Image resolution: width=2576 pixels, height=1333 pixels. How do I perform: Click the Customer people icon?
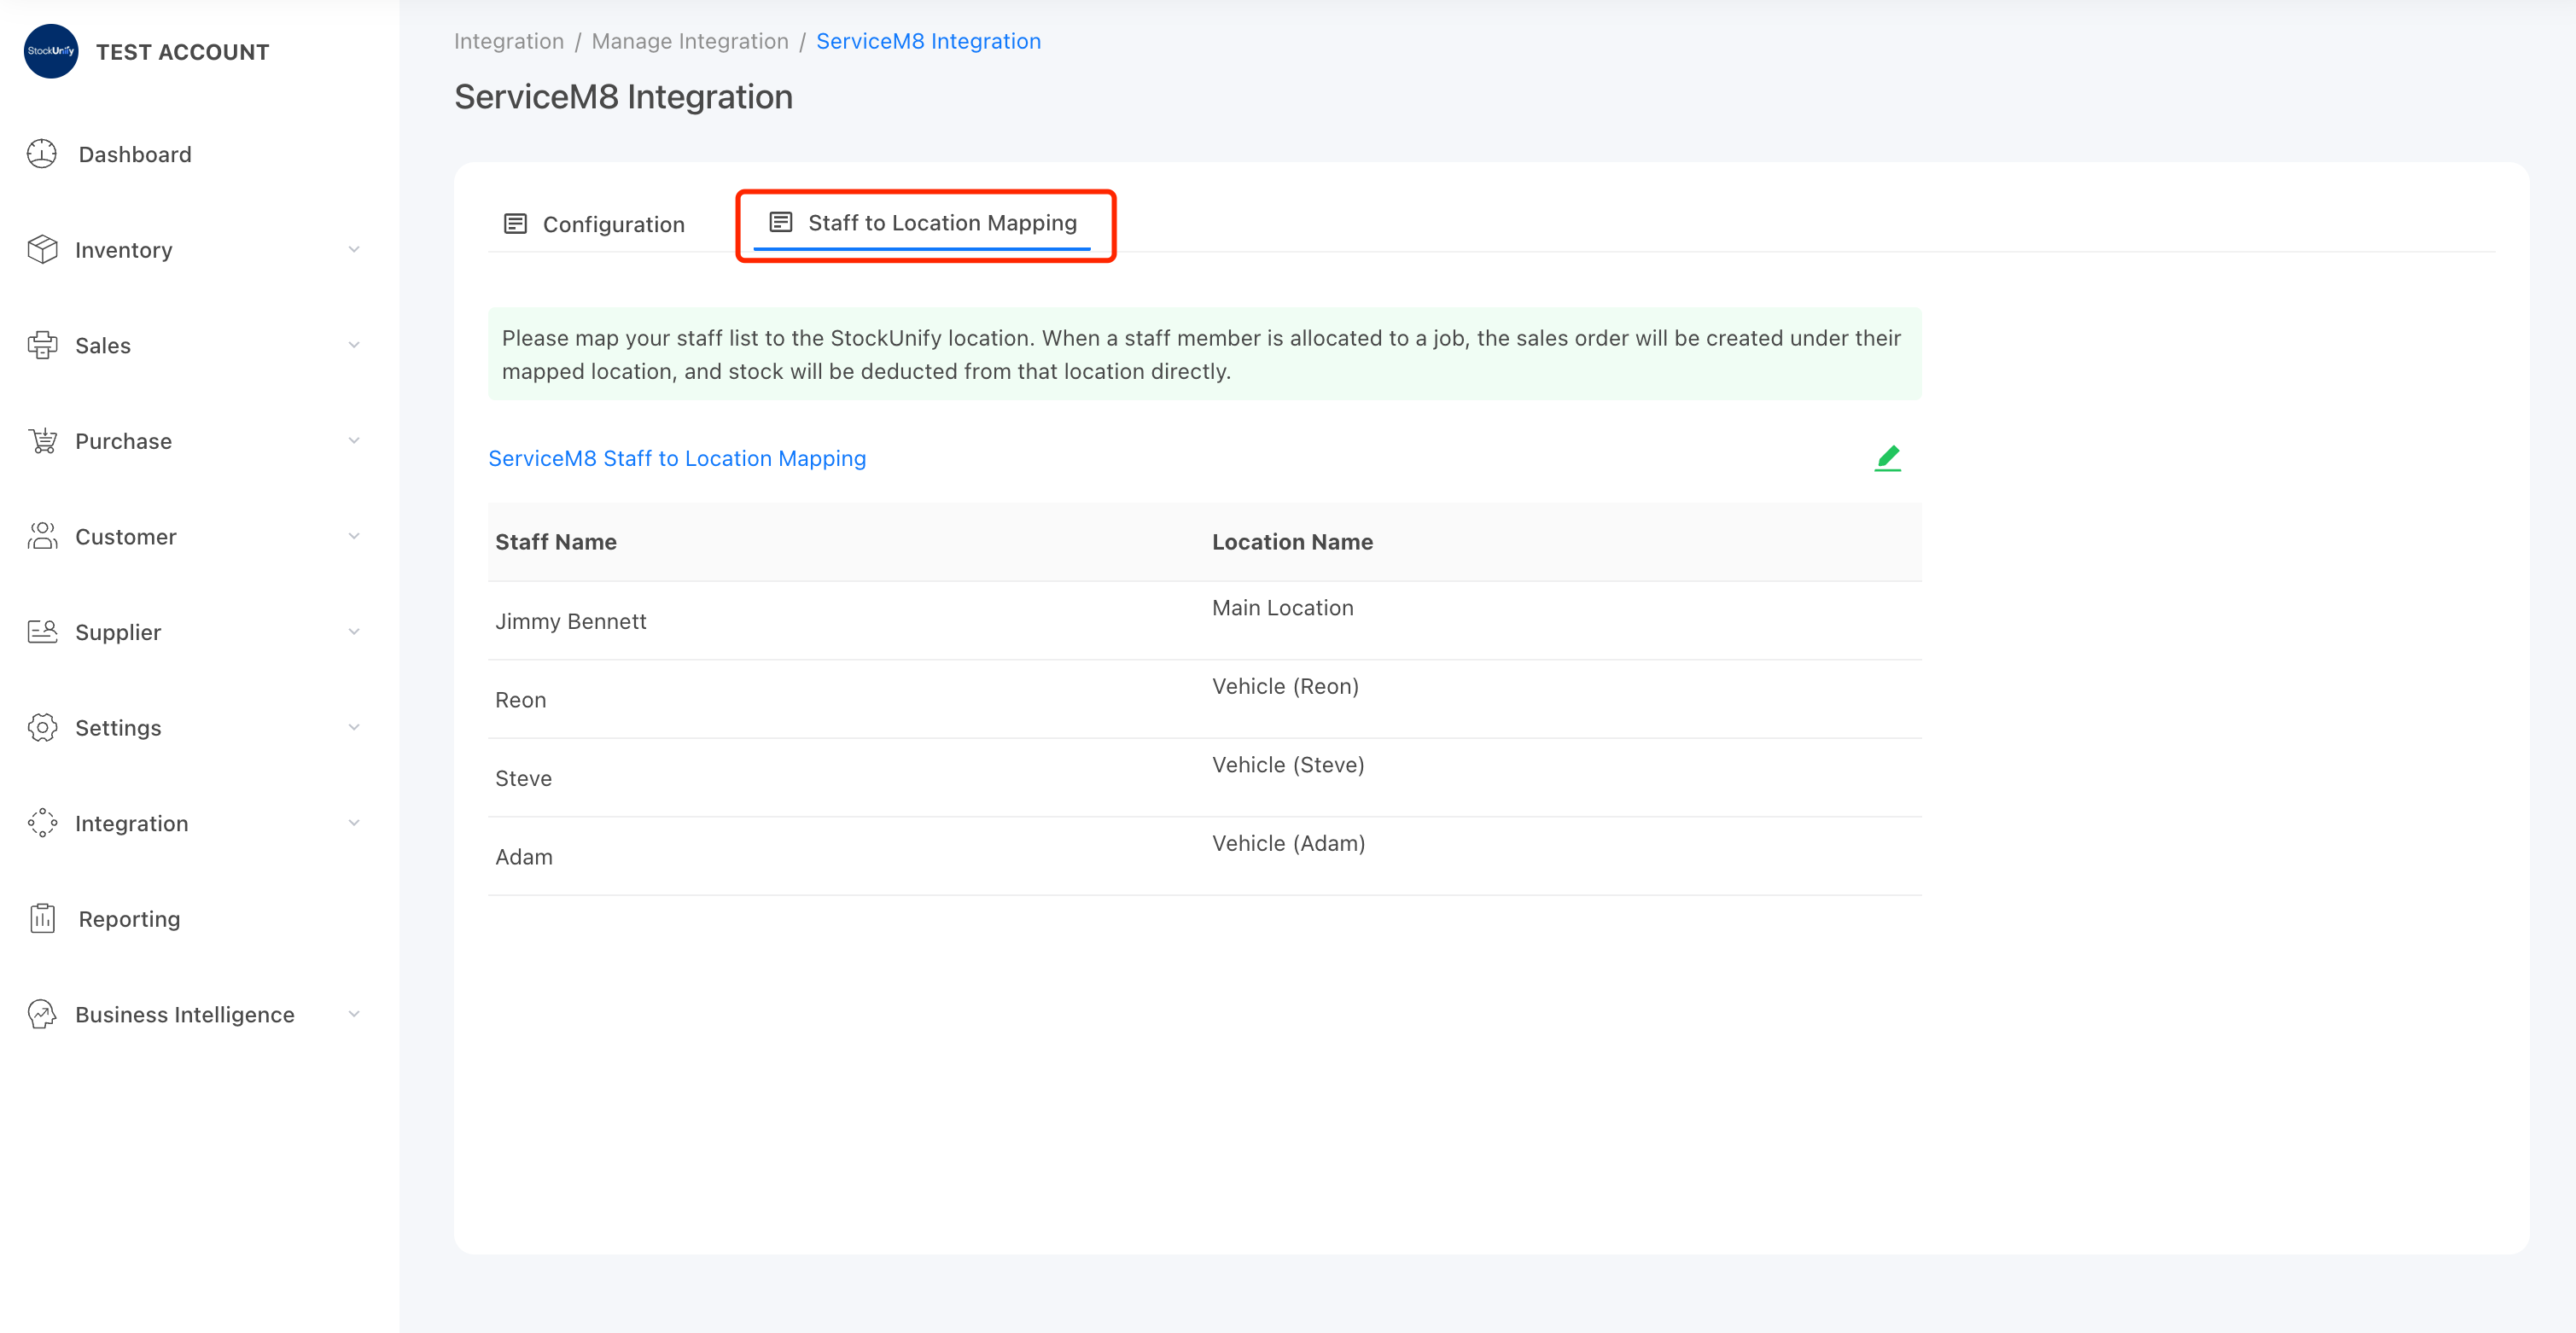pyautogui.click(x=42, y=536)
